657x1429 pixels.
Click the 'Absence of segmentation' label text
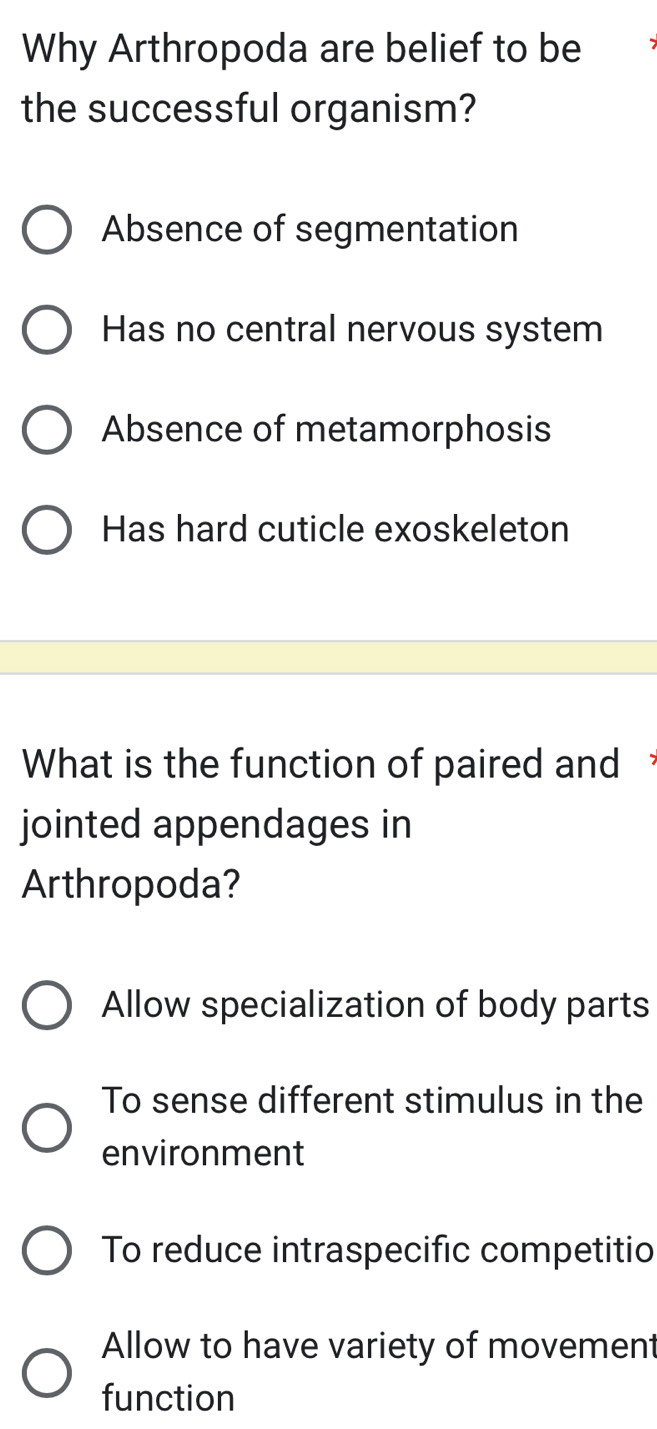pyautogui.click(x=310, y=230)
